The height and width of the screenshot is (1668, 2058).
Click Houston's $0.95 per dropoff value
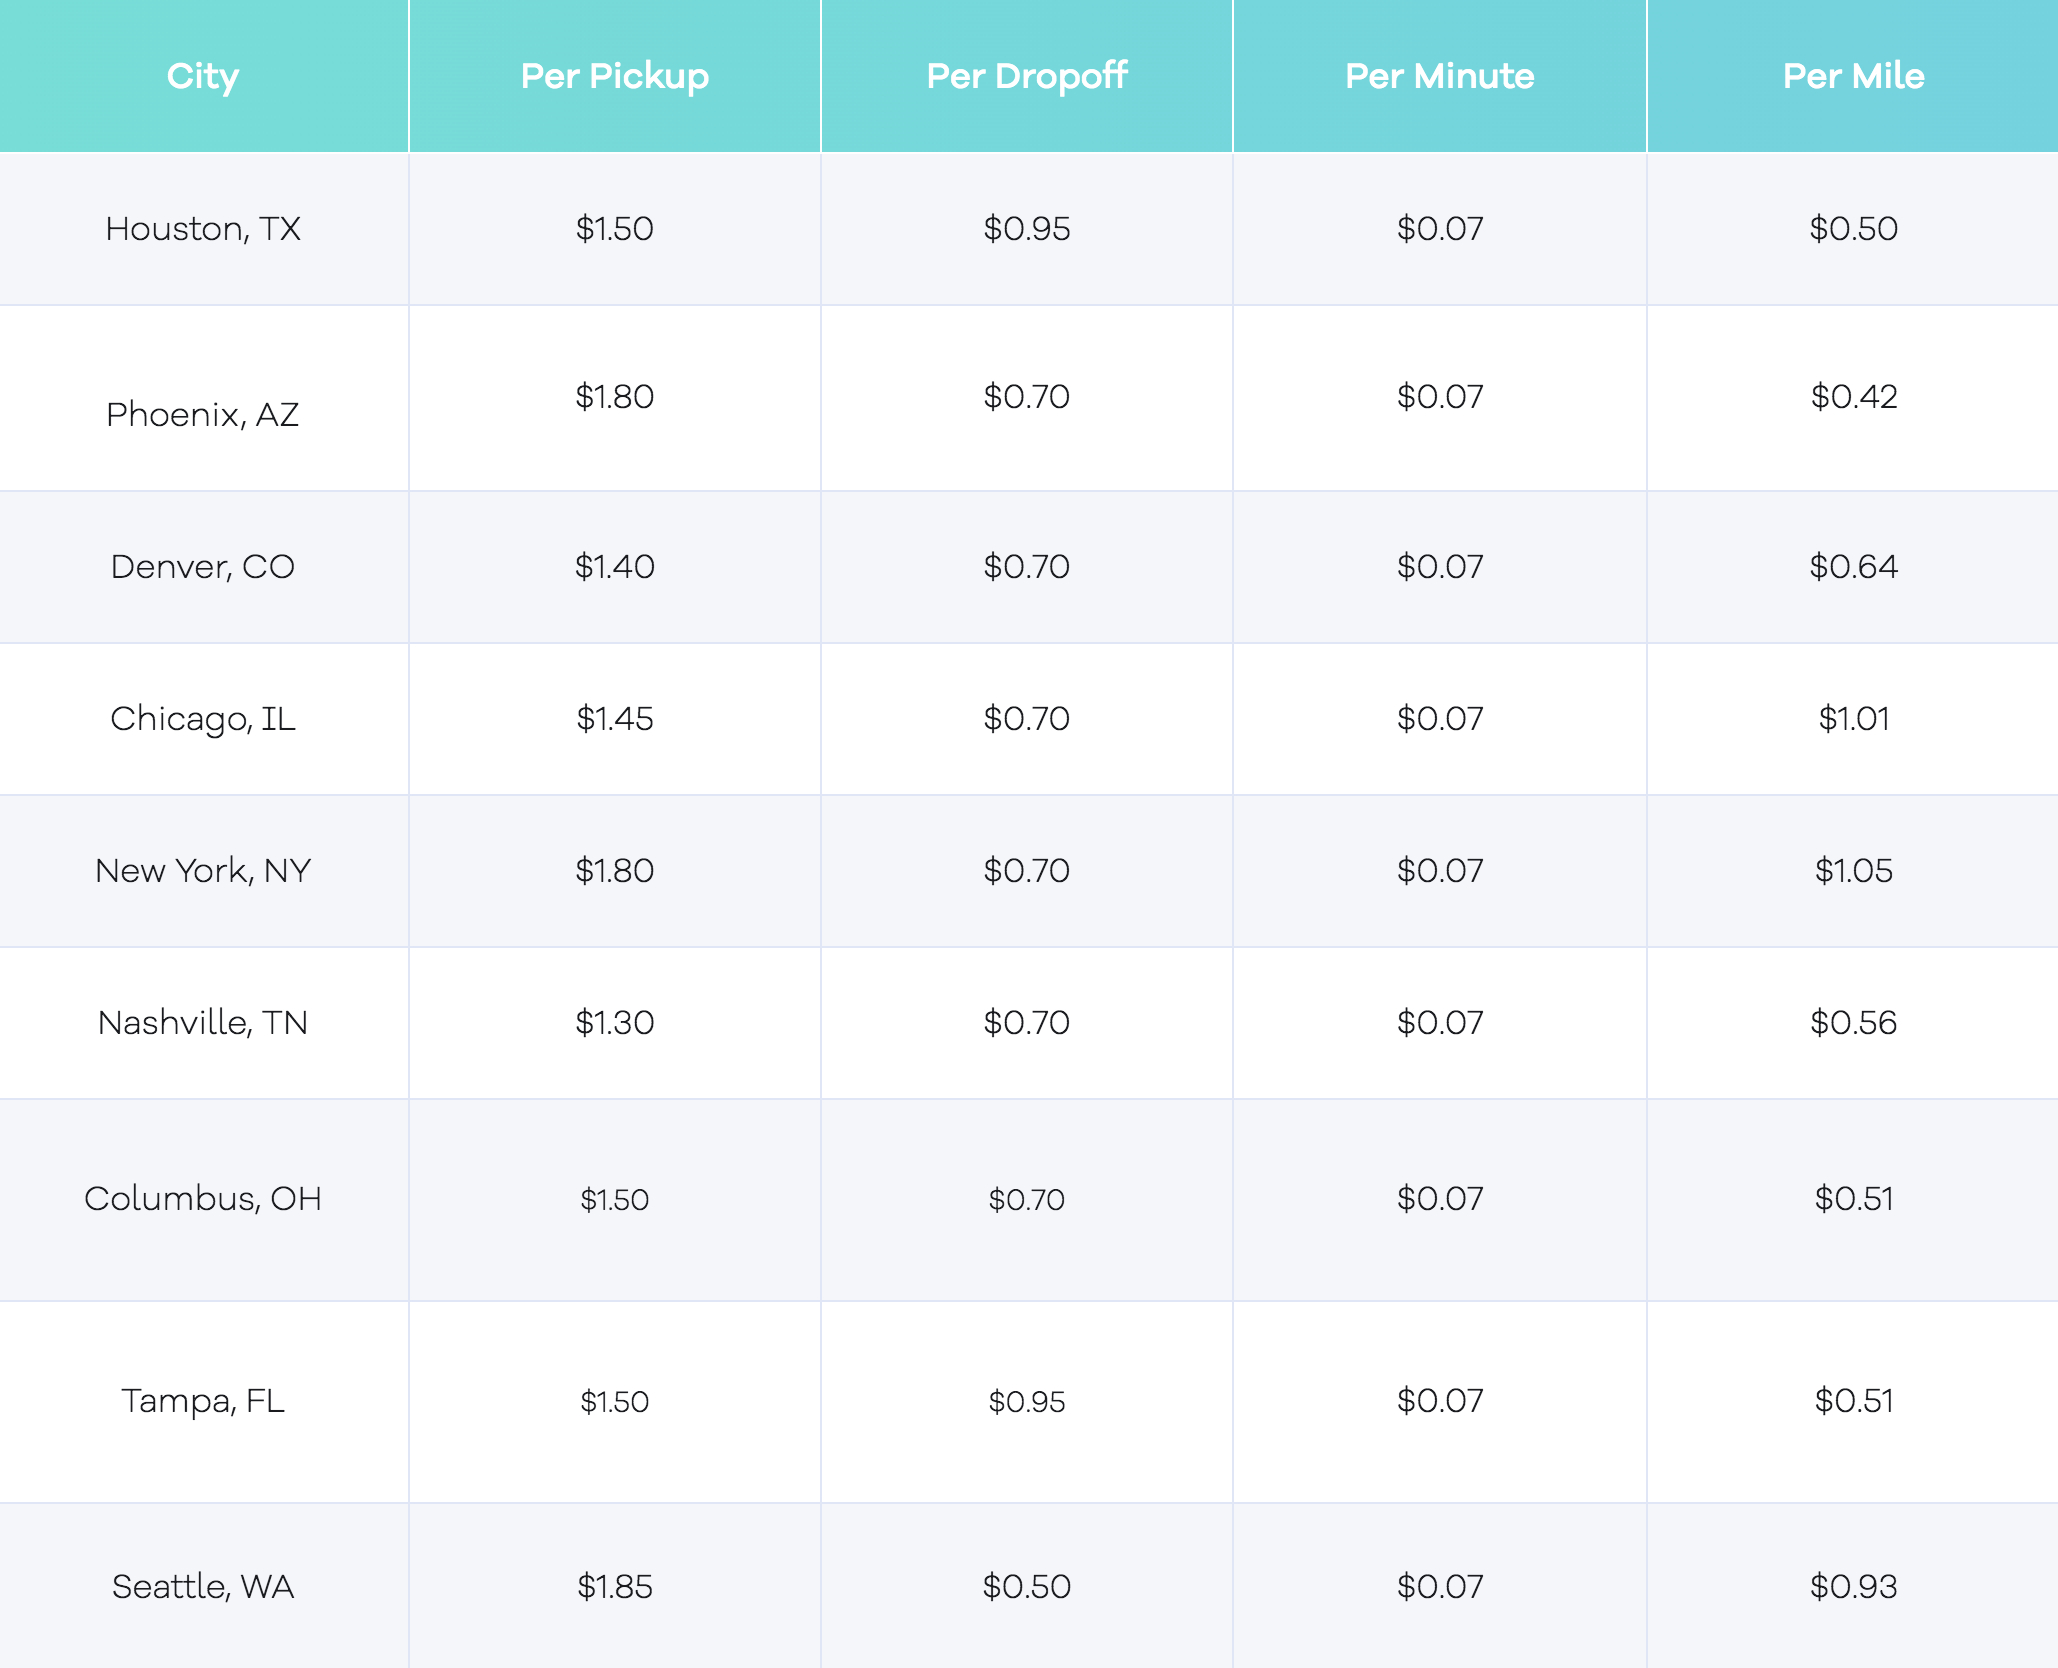click(x=1027, y=229)
